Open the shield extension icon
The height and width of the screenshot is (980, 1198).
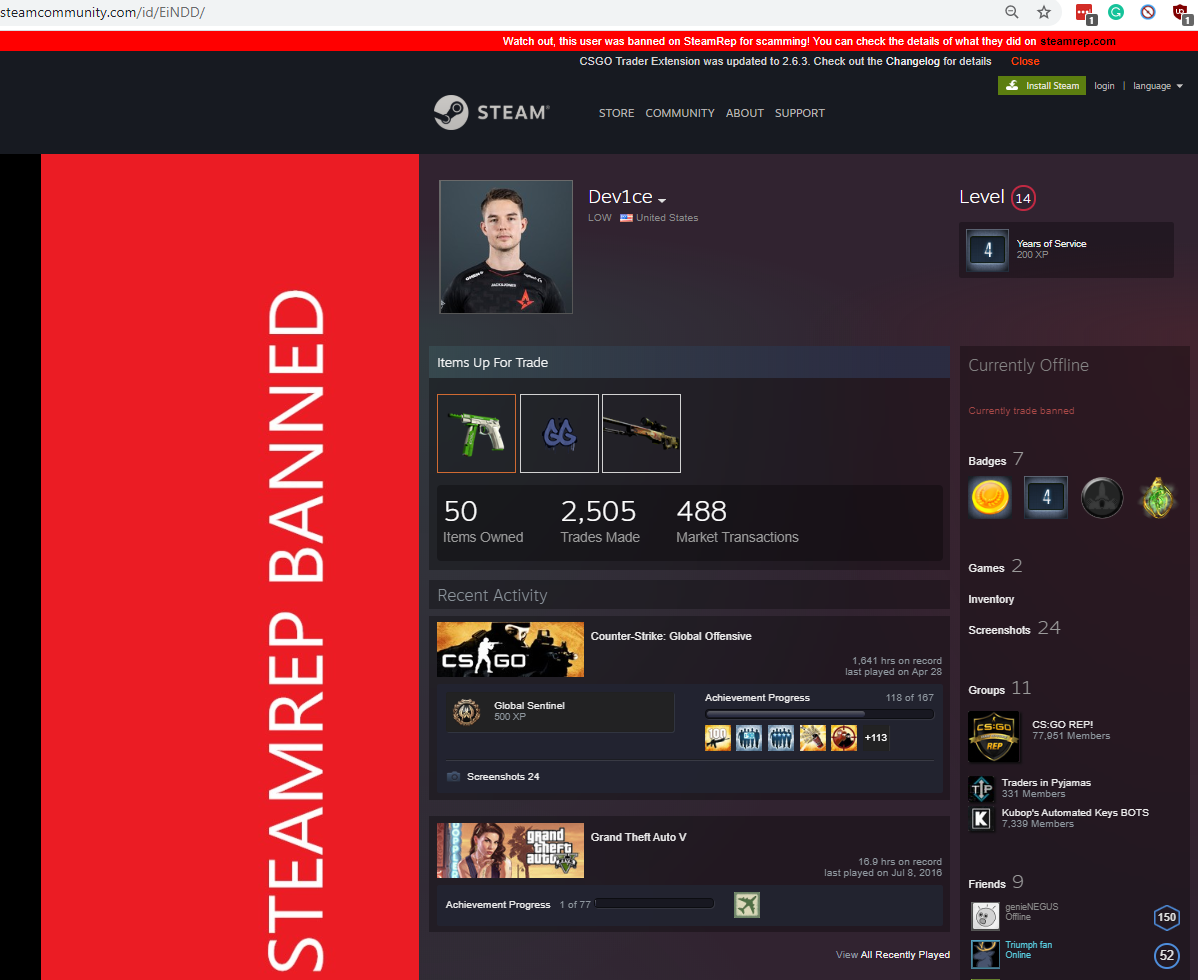coord(1181,14)
